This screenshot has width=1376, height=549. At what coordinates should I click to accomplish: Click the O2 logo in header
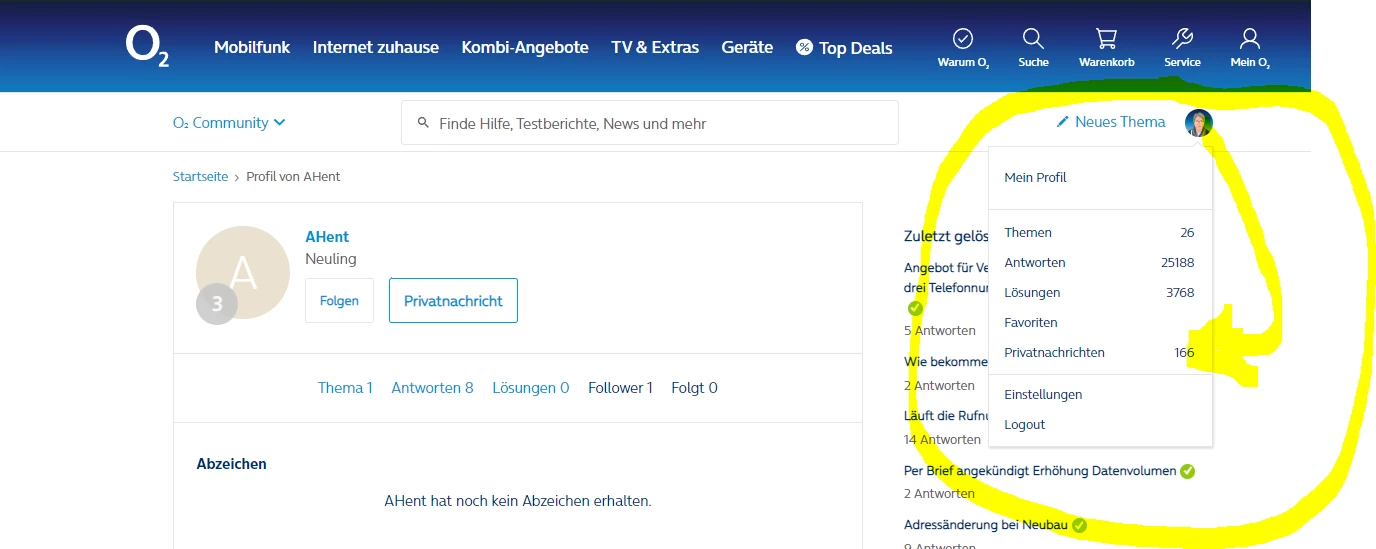click(146, 46)
